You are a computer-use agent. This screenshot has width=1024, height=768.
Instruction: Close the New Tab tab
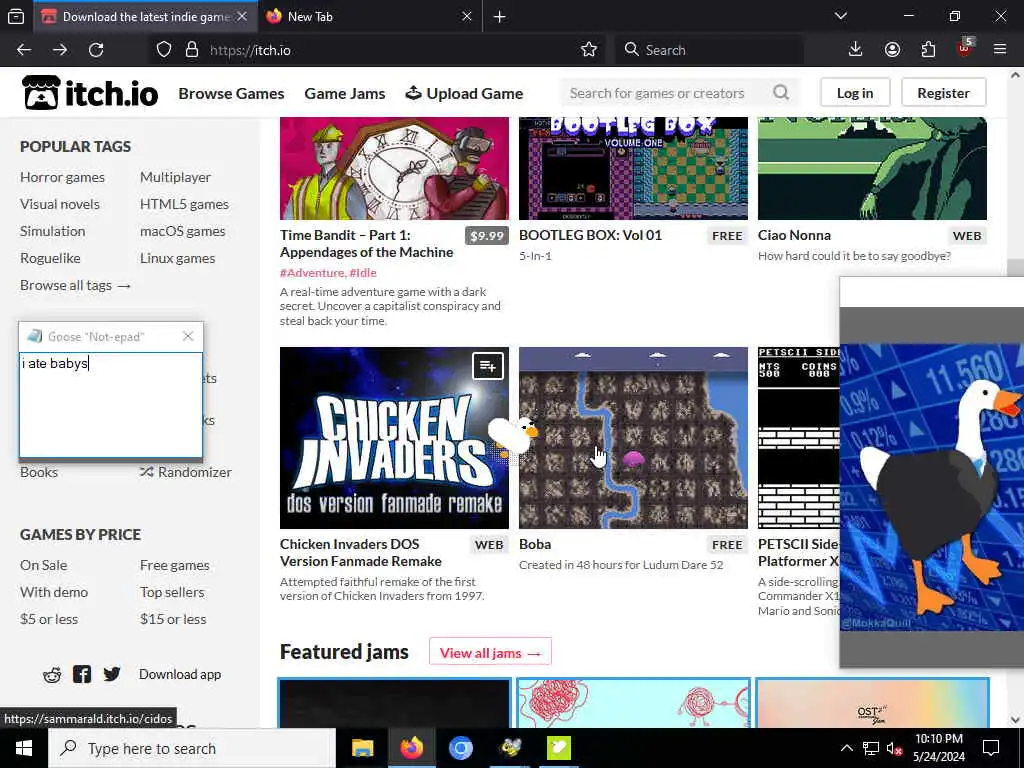pos(466,16)
